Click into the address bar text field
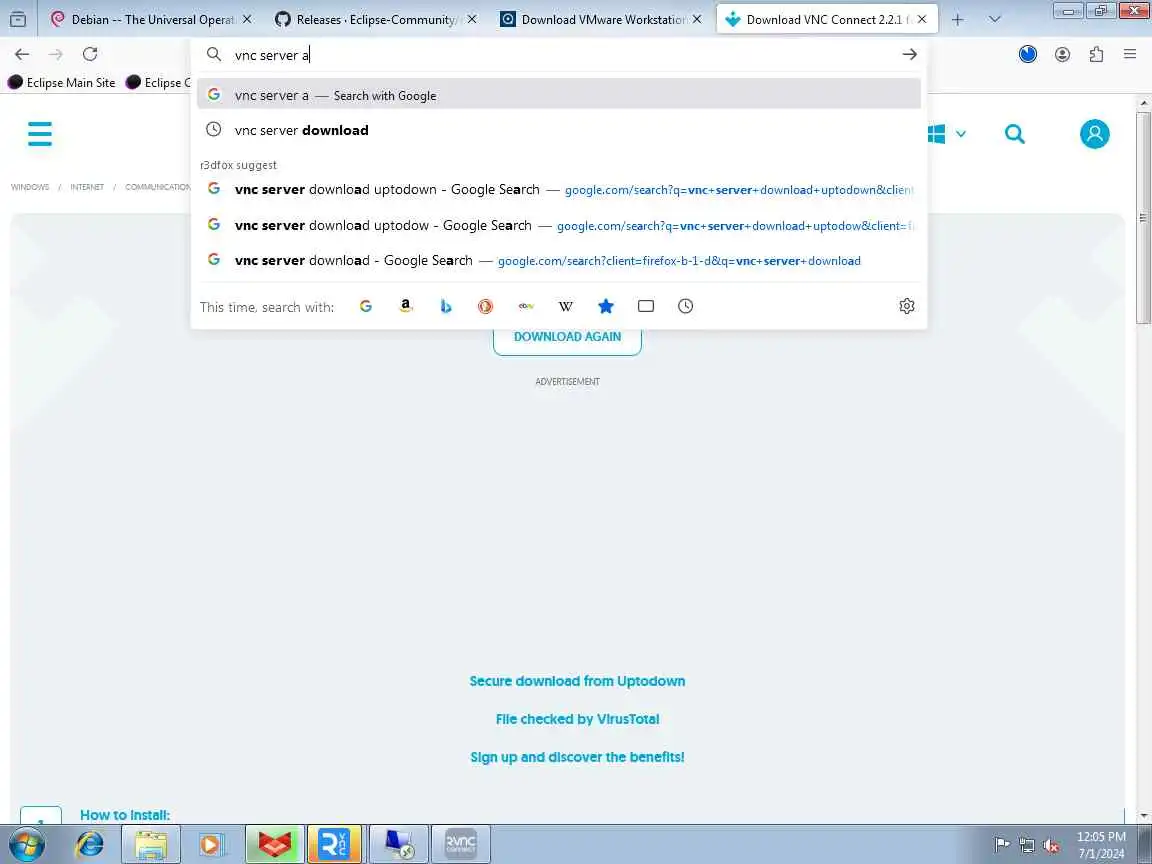1152x864 pixels. click(x=558, y=54)
